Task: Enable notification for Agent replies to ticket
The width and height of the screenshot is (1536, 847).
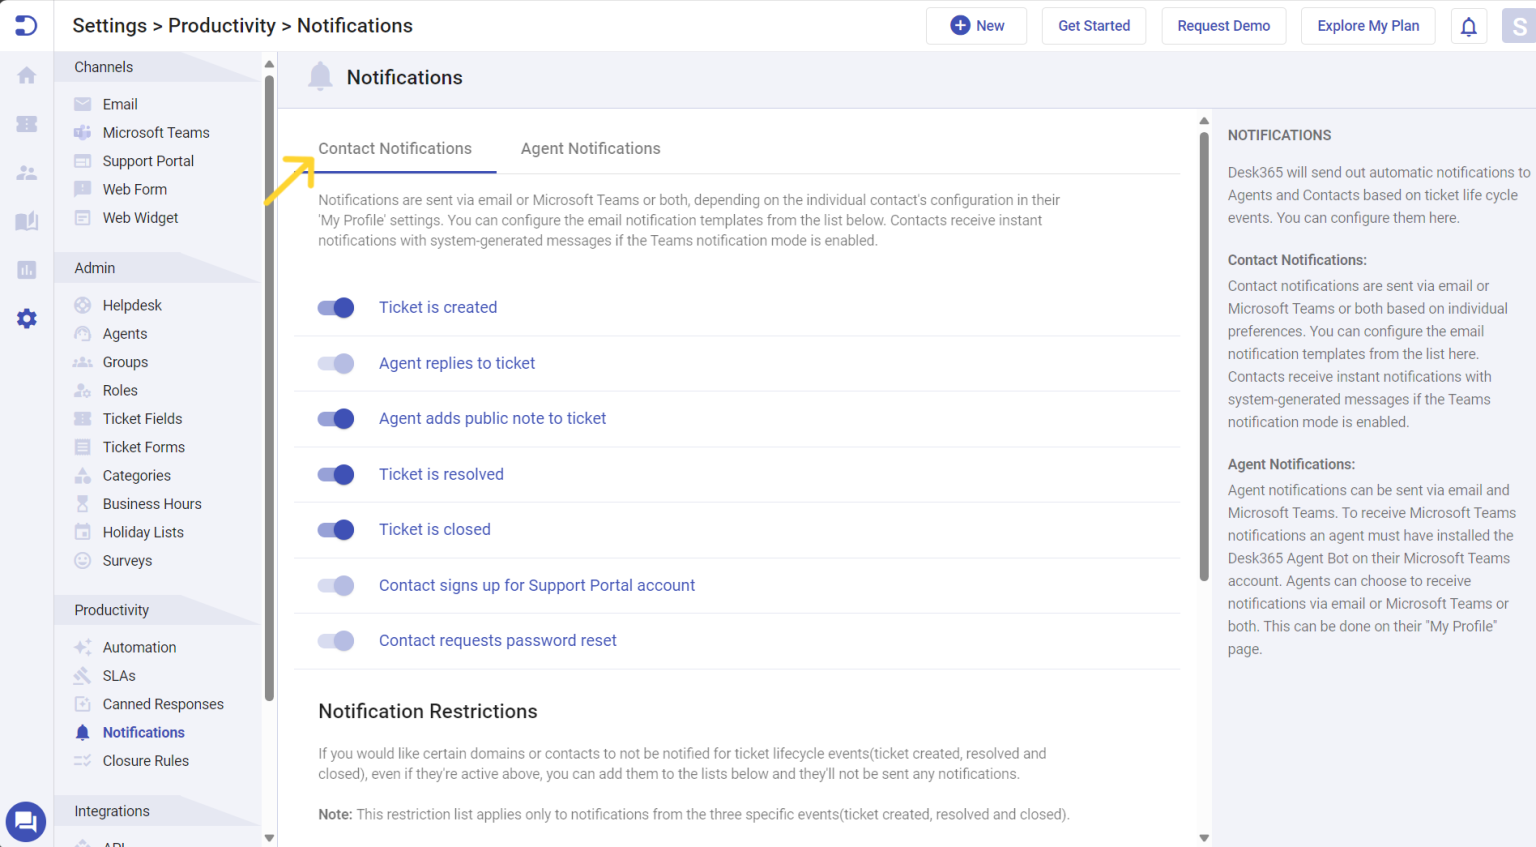Action: tap(335, 363)
